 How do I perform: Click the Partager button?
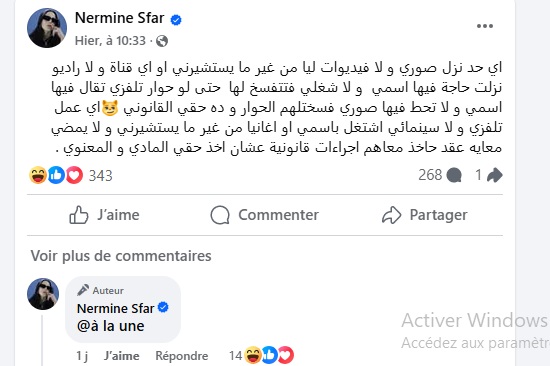[424, 215]
